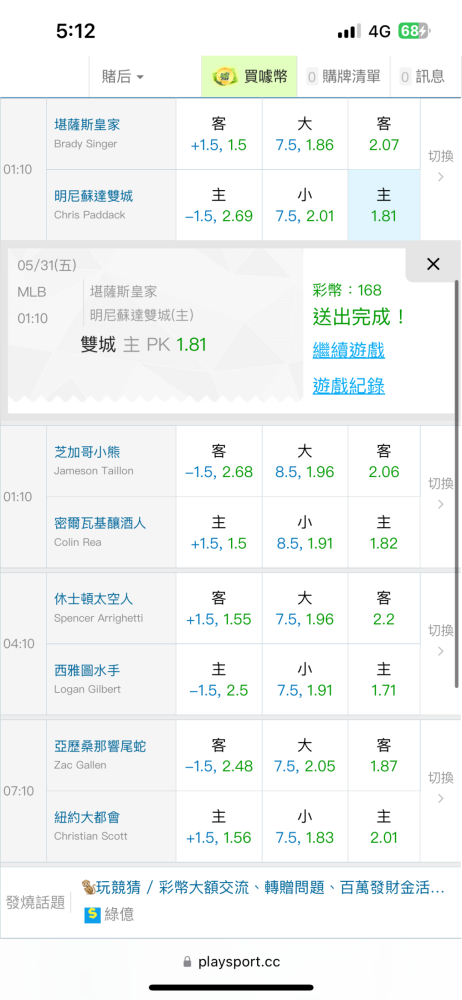
Task: Tap the 5:12 clock in status bar
Action: (x=75, y=31)
